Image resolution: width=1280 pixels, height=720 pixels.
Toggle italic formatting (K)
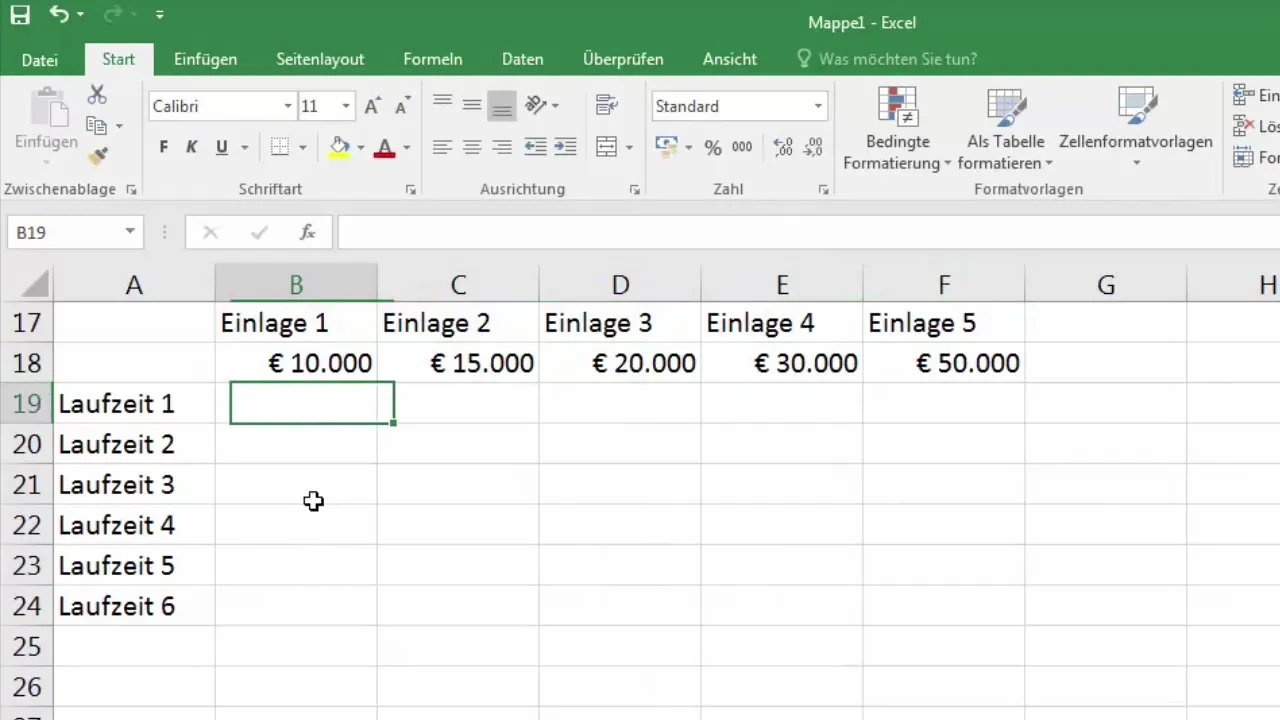pyautogui.click(x=192, y=147)
